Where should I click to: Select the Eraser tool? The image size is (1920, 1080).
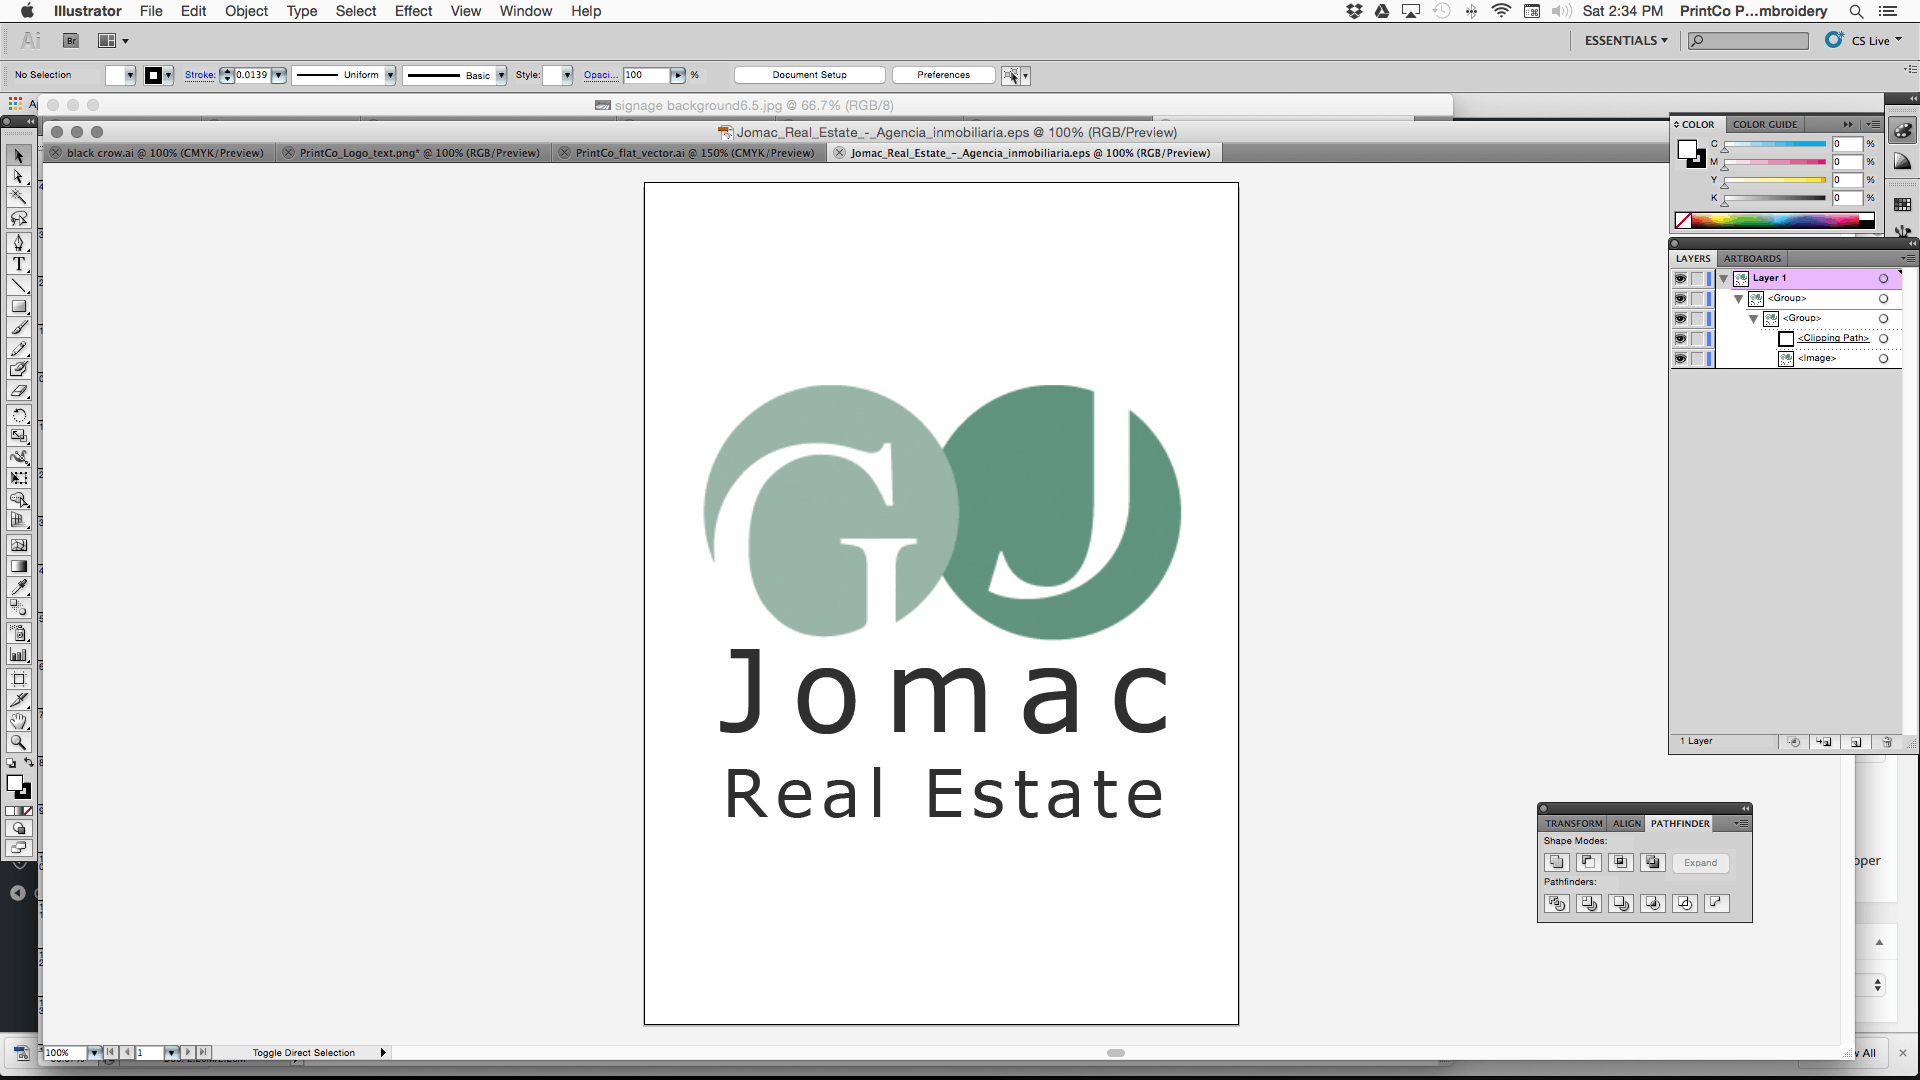pyautogui.click(x=18, y=391)
